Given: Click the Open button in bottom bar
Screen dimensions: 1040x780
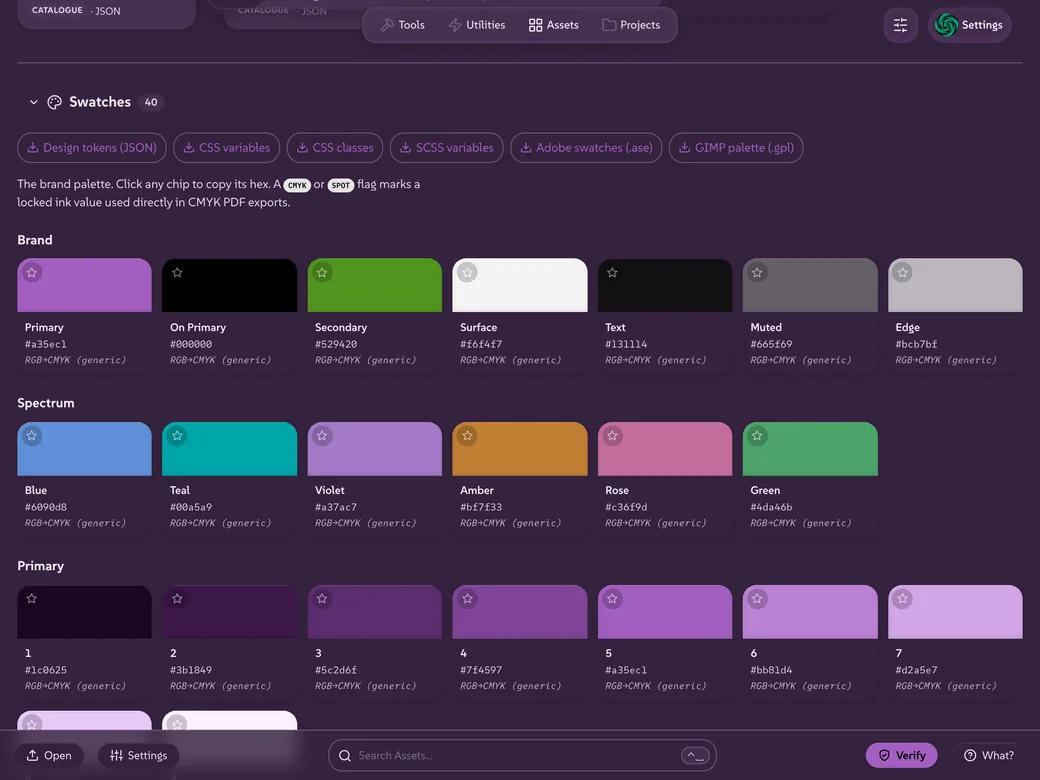Looking at the screenshot, I should 50,755.
